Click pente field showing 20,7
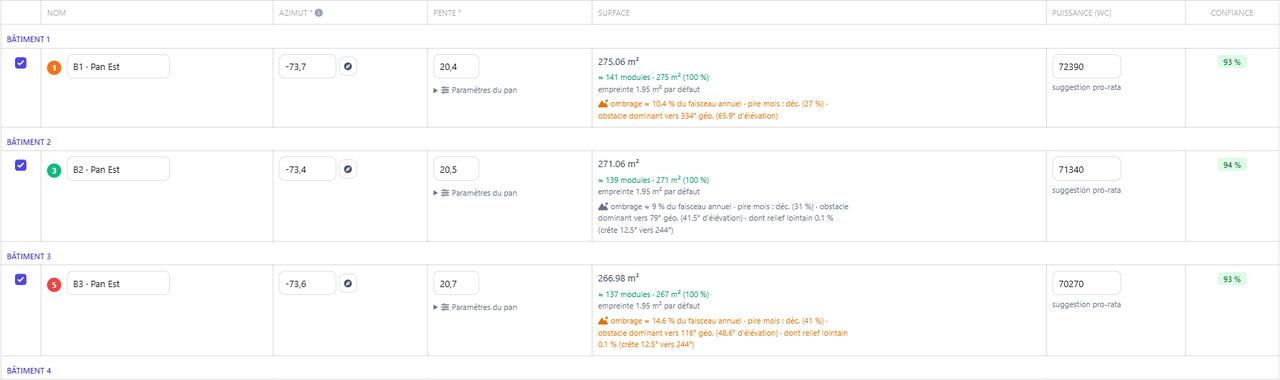Screen dimensions: 1280x380 [x=456, y=284]
